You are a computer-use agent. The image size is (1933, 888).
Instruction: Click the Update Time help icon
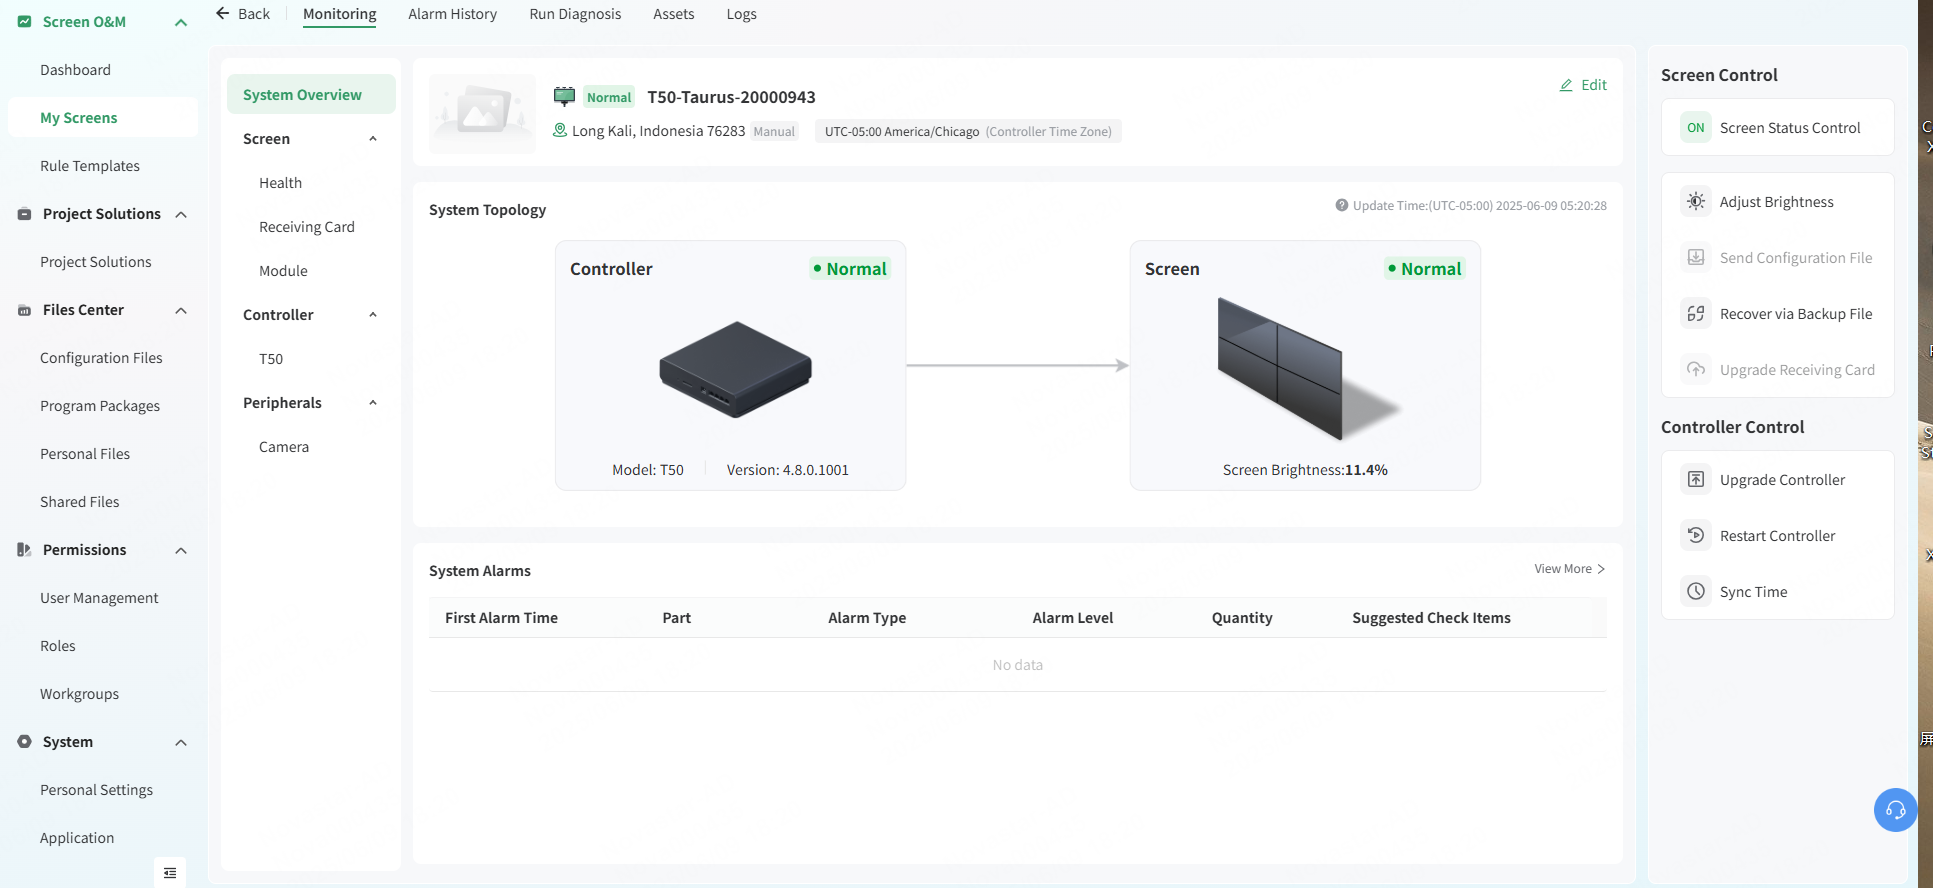1342,205
